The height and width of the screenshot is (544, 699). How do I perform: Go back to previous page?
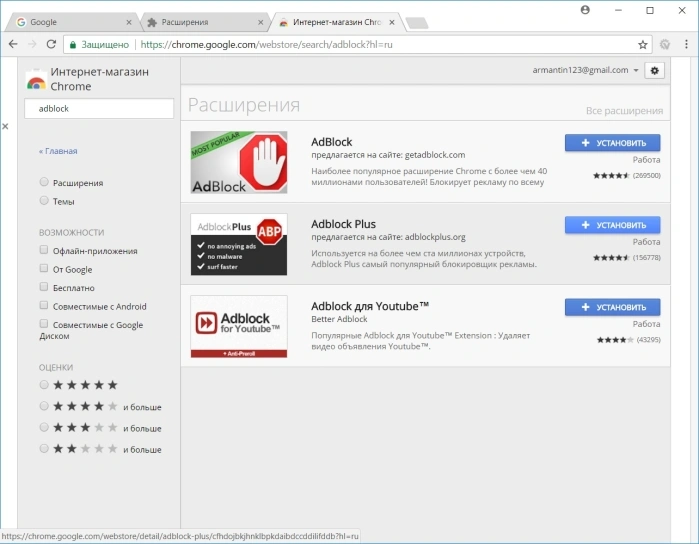pos(13,44)
